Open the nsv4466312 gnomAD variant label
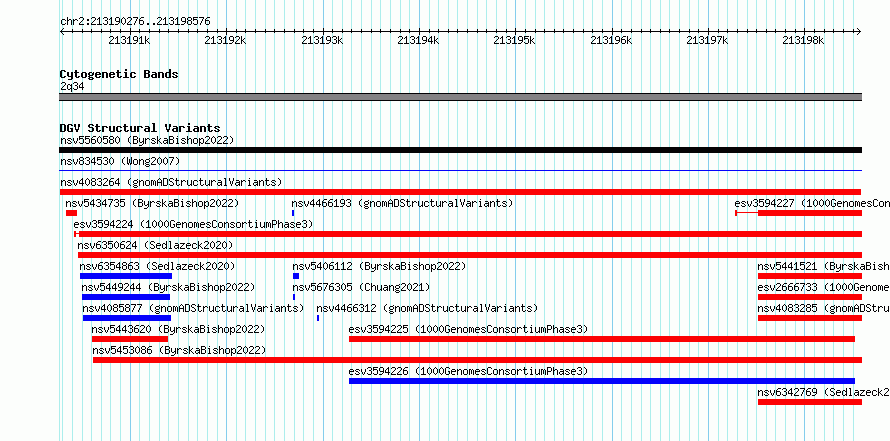 427,308
